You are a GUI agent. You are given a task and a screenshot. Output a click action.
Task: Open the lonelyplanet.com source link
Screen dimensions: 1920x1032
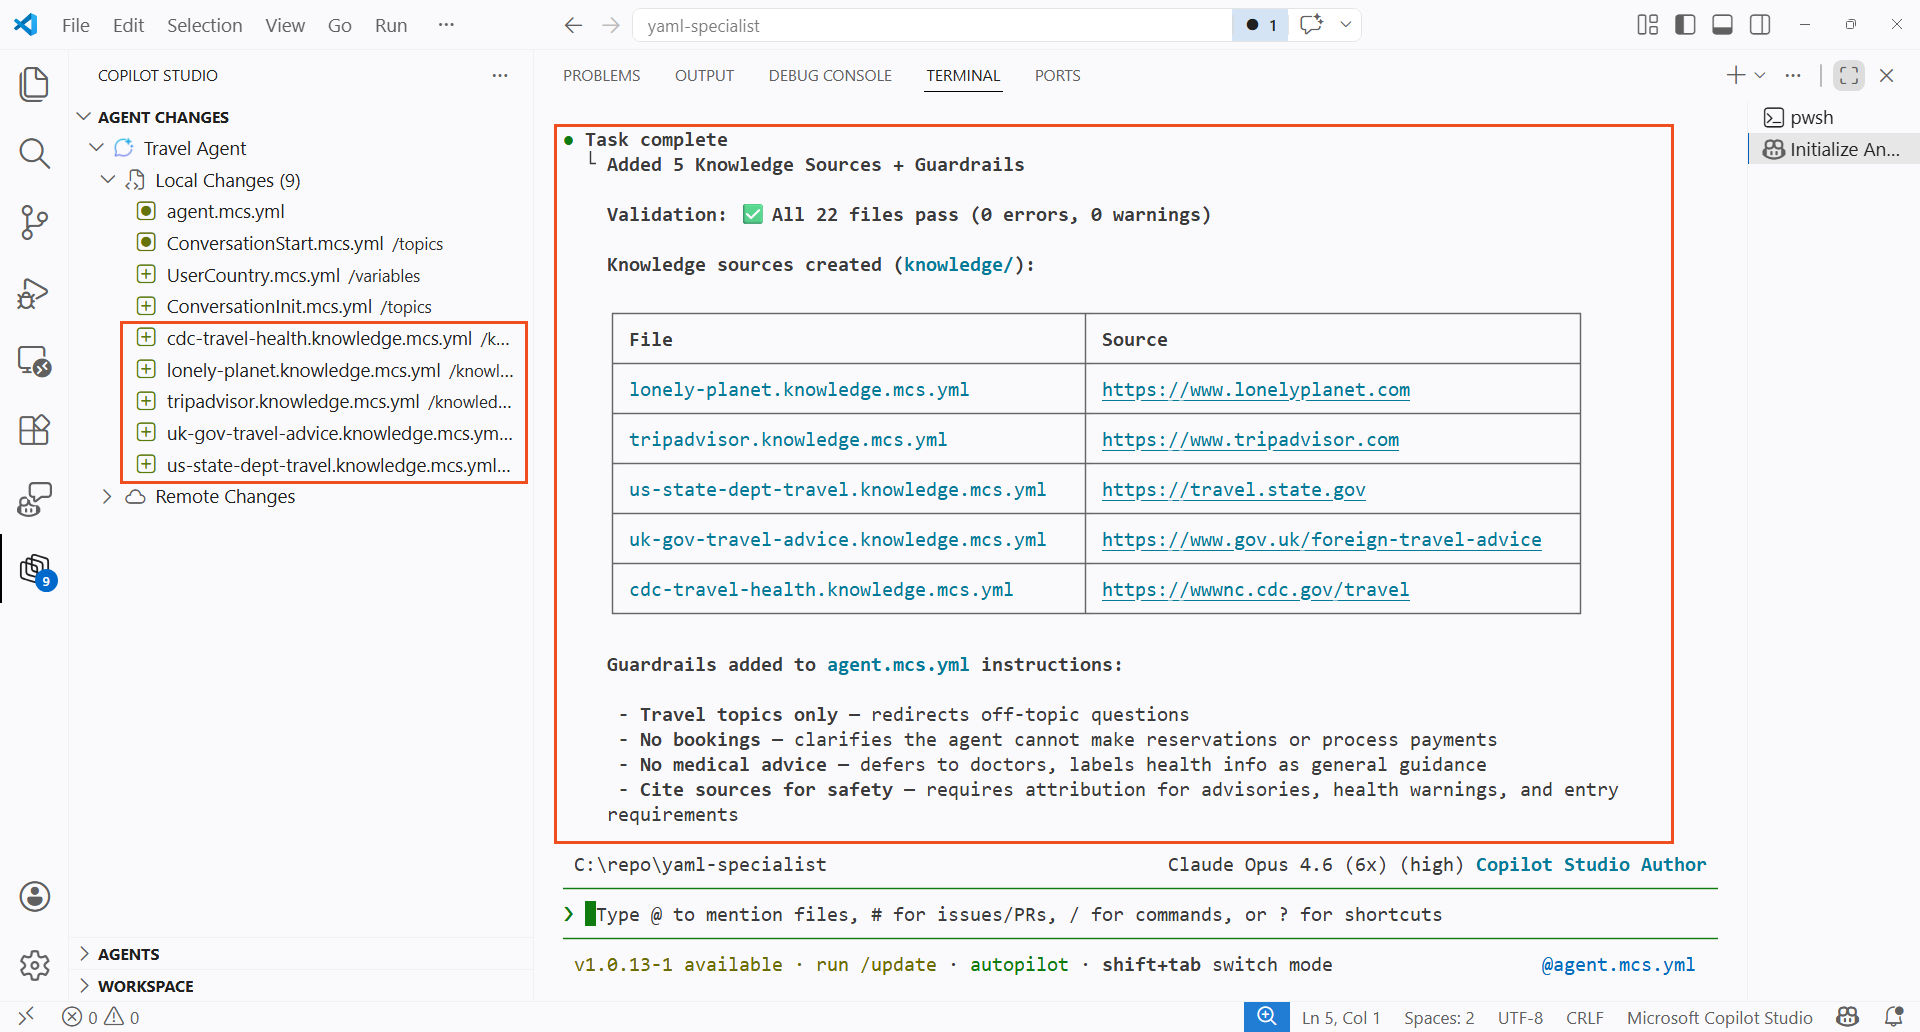tap(1255, 390)
